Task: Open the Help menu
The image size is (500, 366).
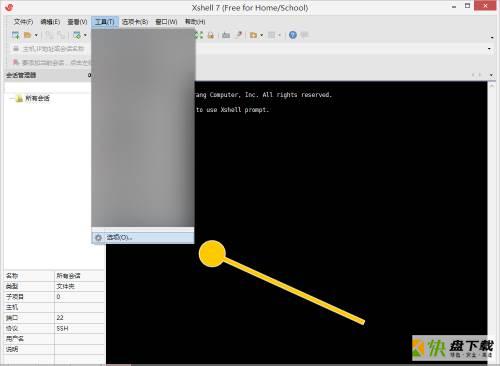Action: tap(195, 22)
